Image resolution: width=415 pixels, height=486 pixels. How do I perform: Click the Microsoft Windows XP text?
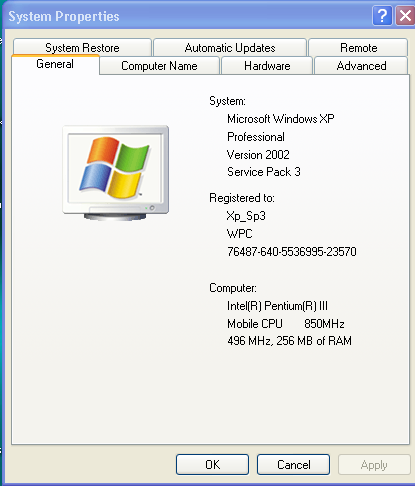click(x=281, y=119)
